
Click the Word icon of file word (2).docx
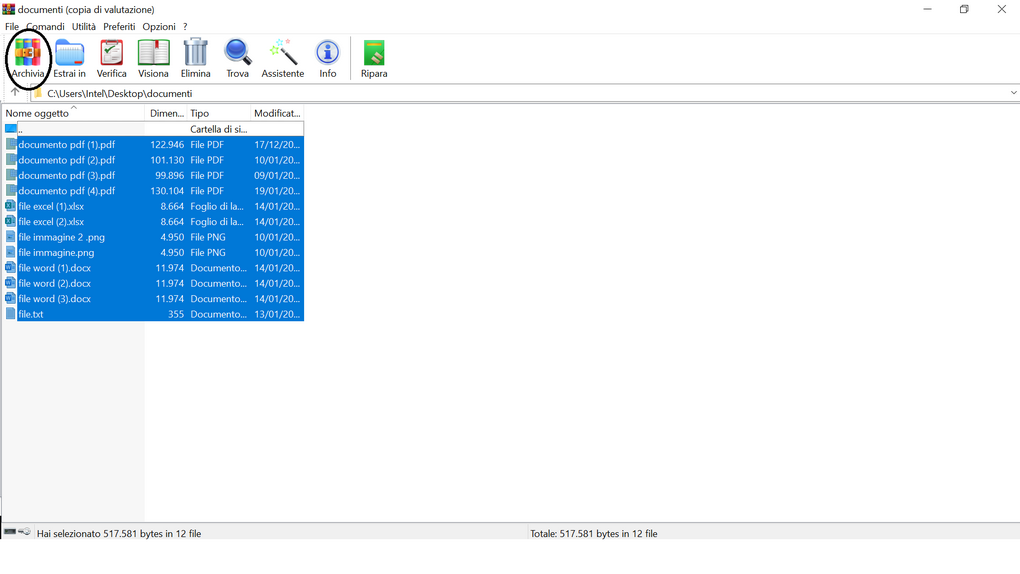tap(10, 283)
